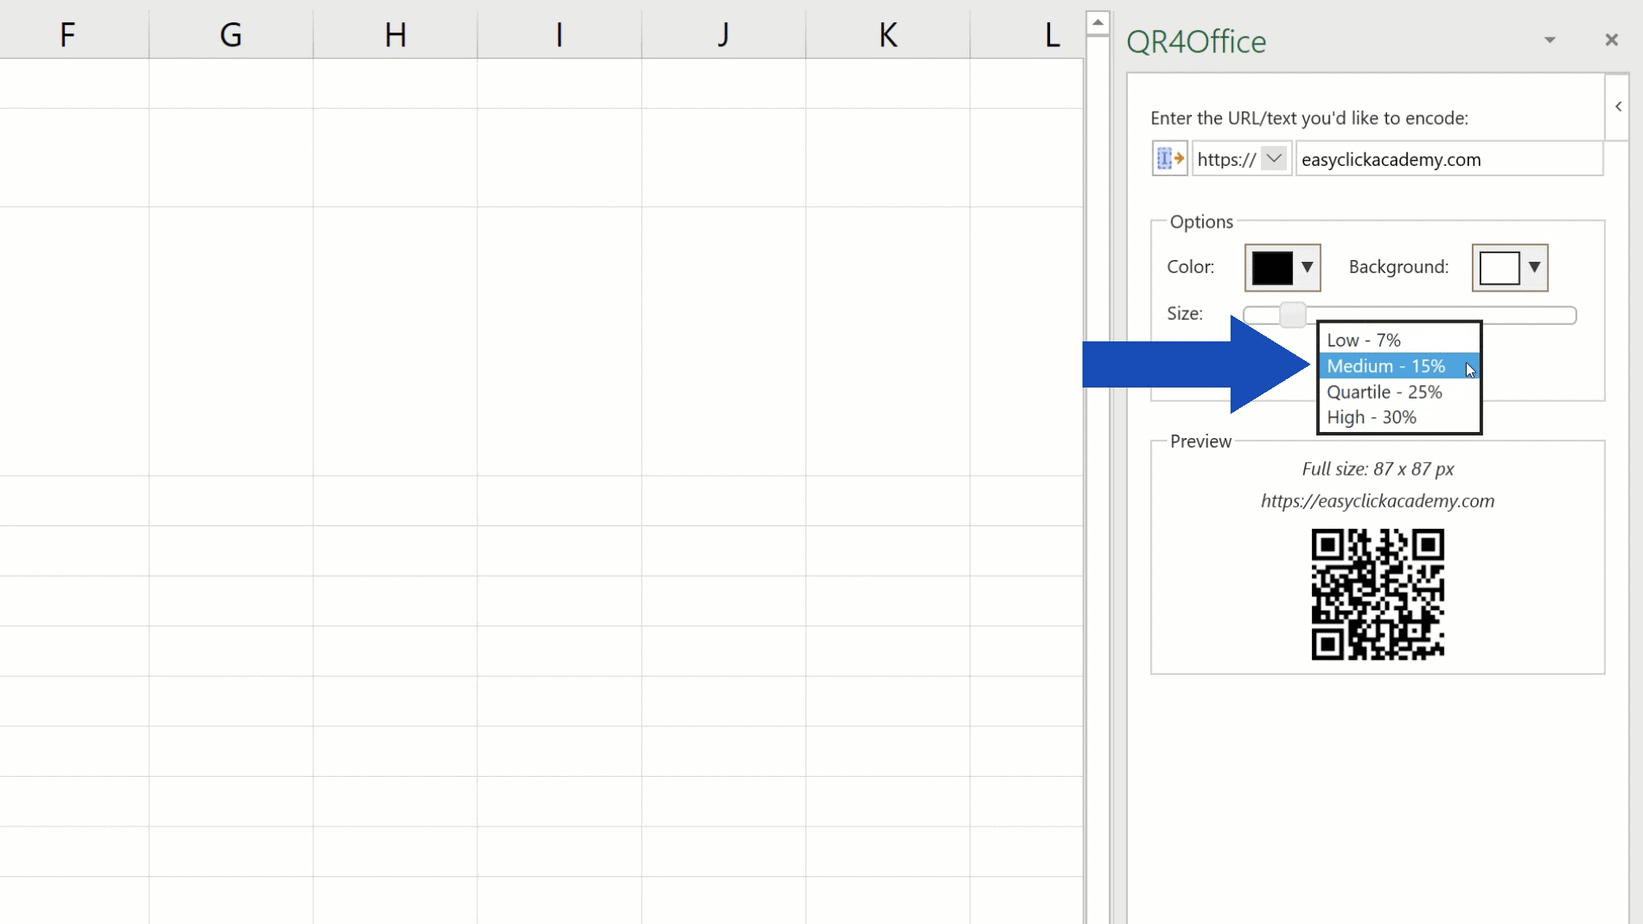Collapse the pane using the left-pointing chevron

[1617, 106]
